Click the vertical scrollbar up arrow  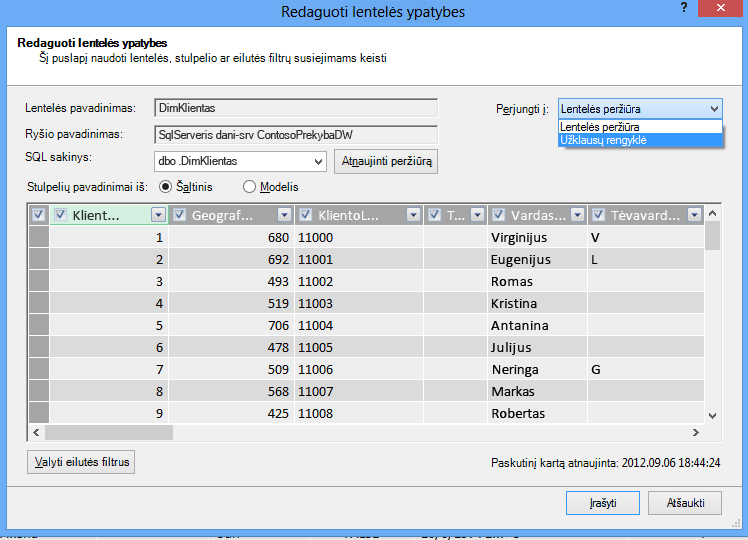click(x=713, y=213)
